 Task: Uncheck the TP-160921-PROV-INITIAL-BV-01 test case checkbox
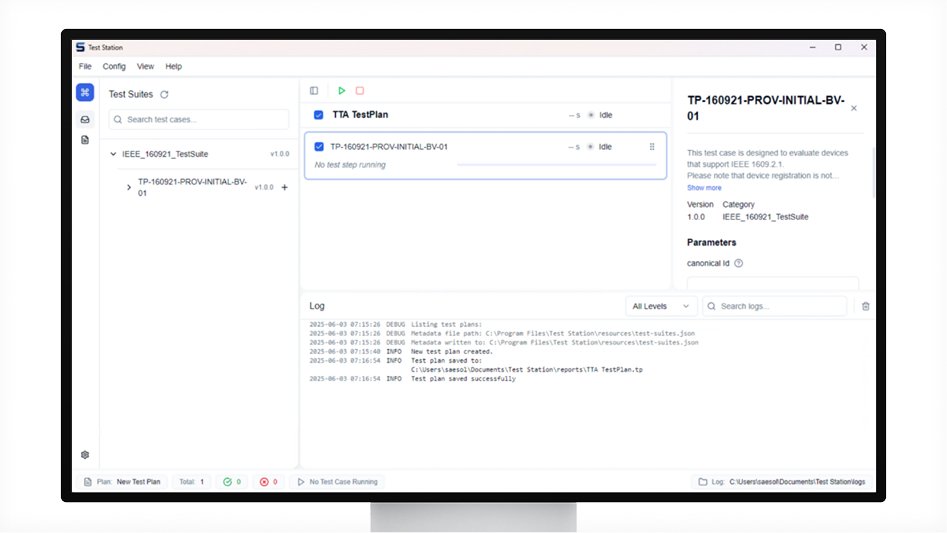point(319,147)
